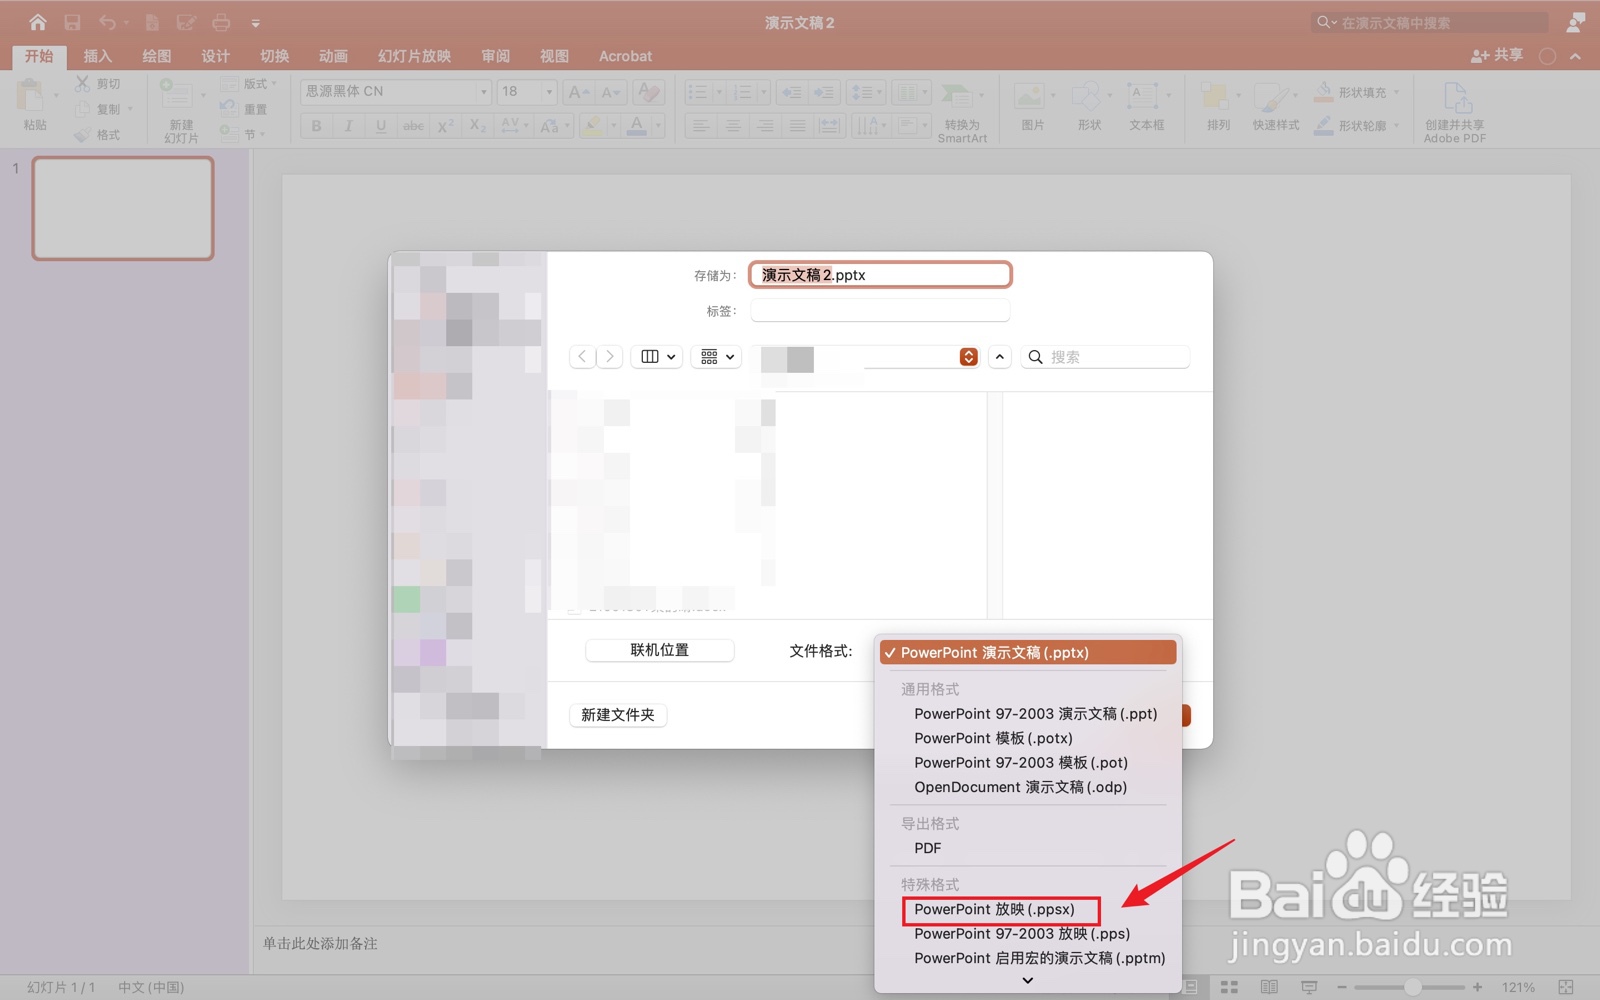Viewport: 1600px width, 1000px height.
Task: Click the zoom in plus button
Action: coord(1477,987)
